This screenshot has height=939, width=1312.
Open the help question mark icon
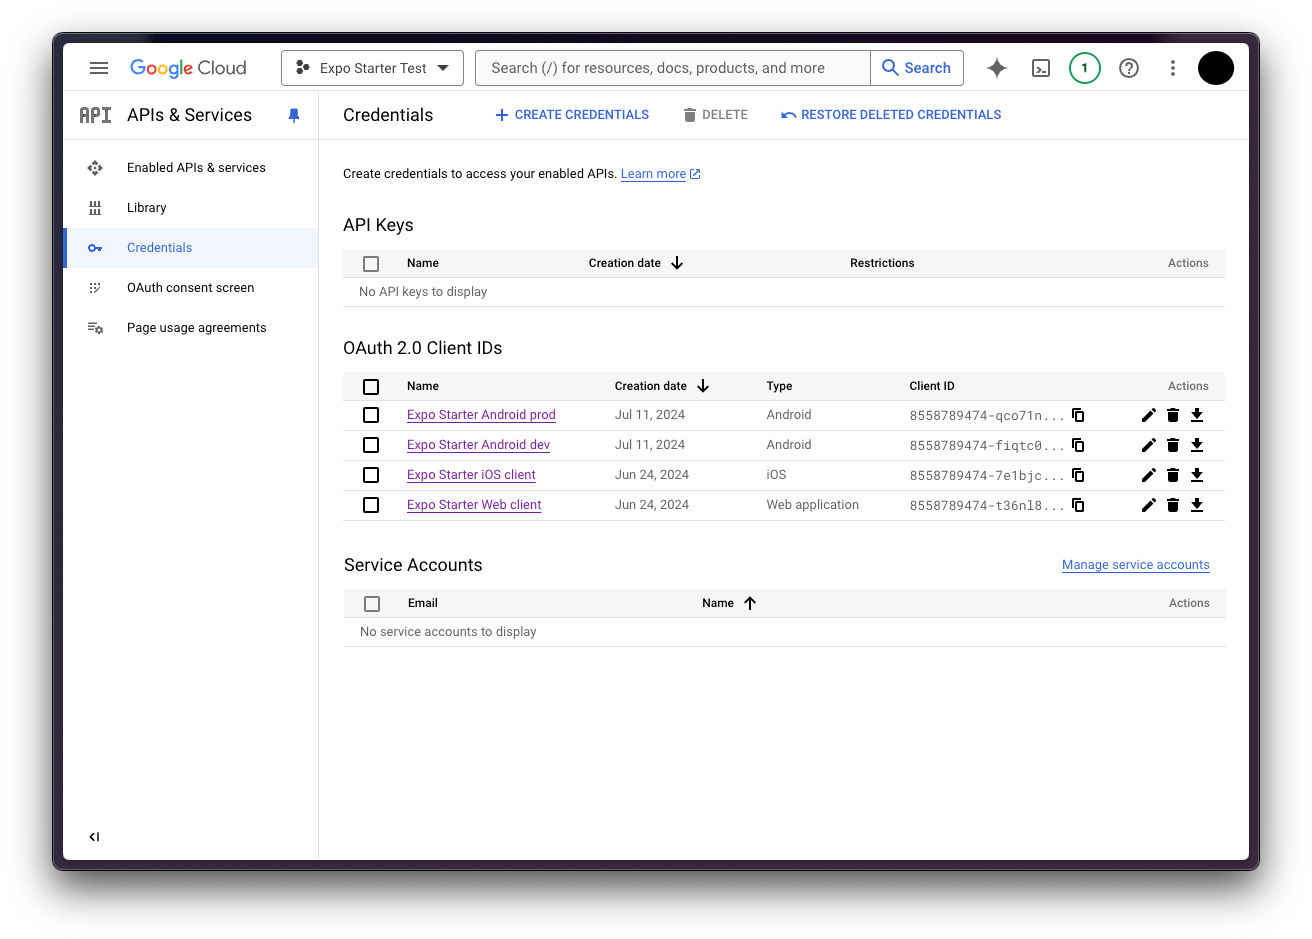click(x=1129, y=68)
